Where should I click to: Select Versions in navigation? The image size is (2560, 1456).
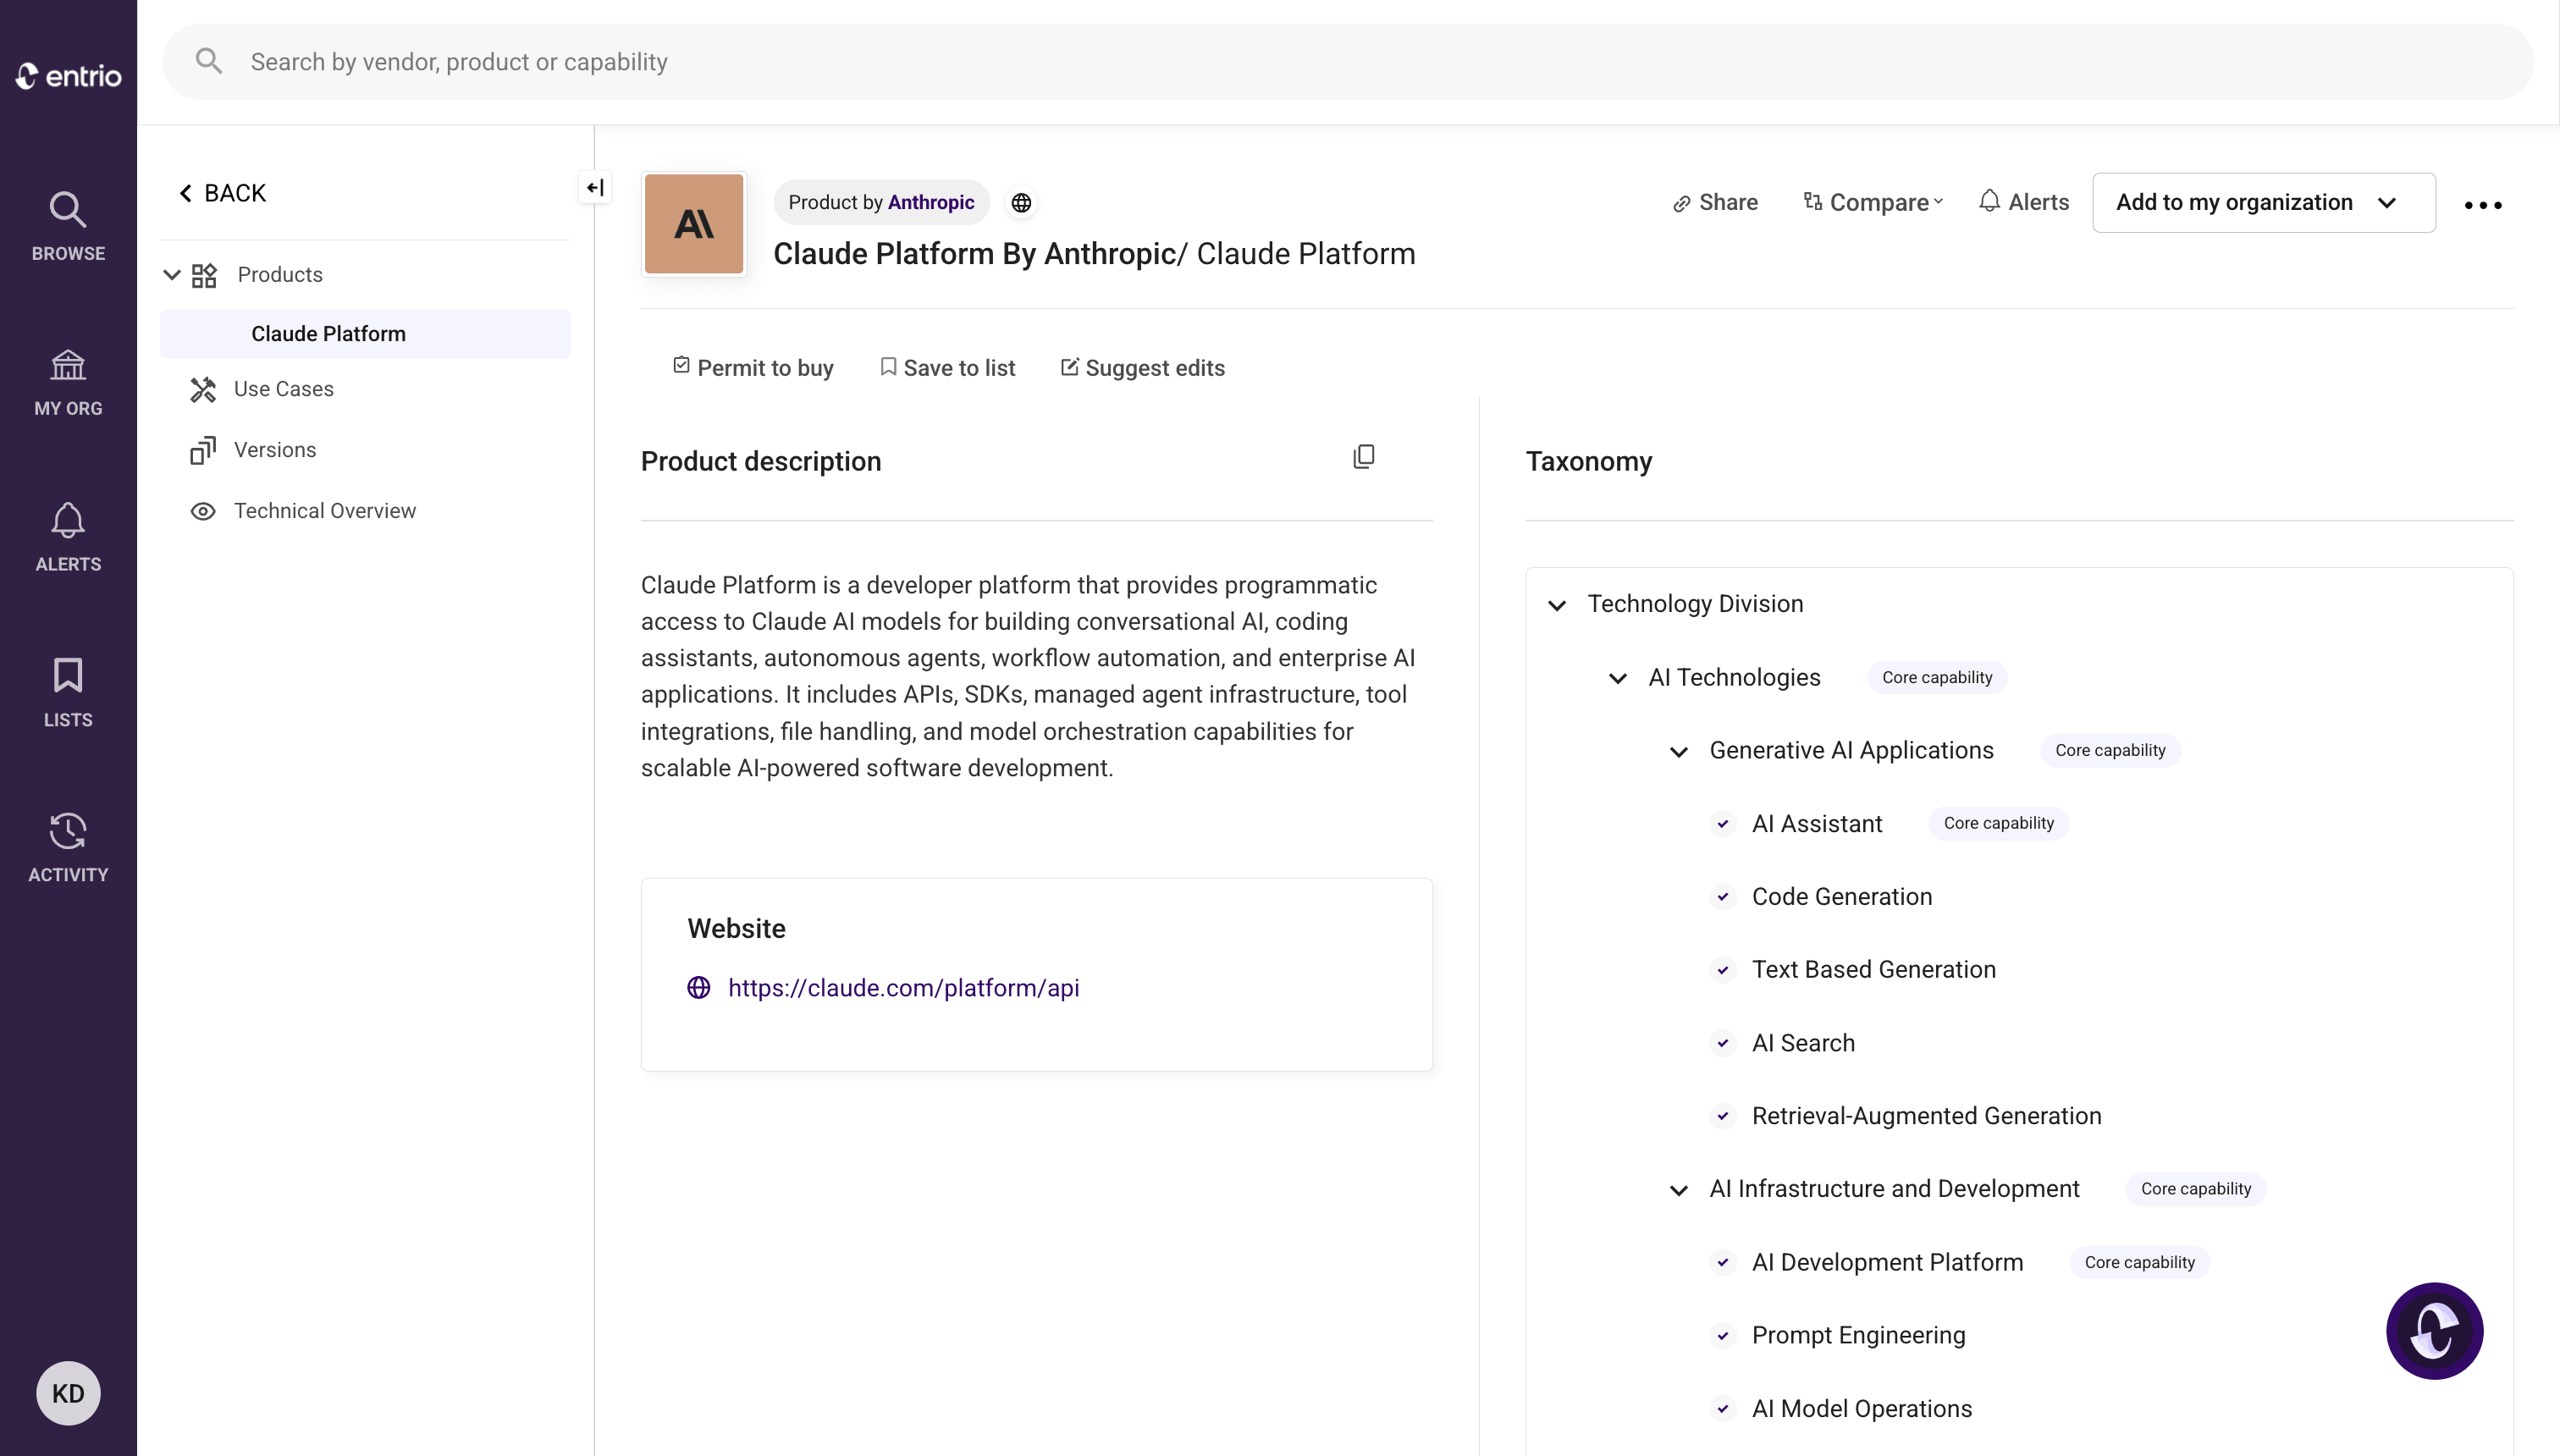pyautogui.click(x=275, y=450)
